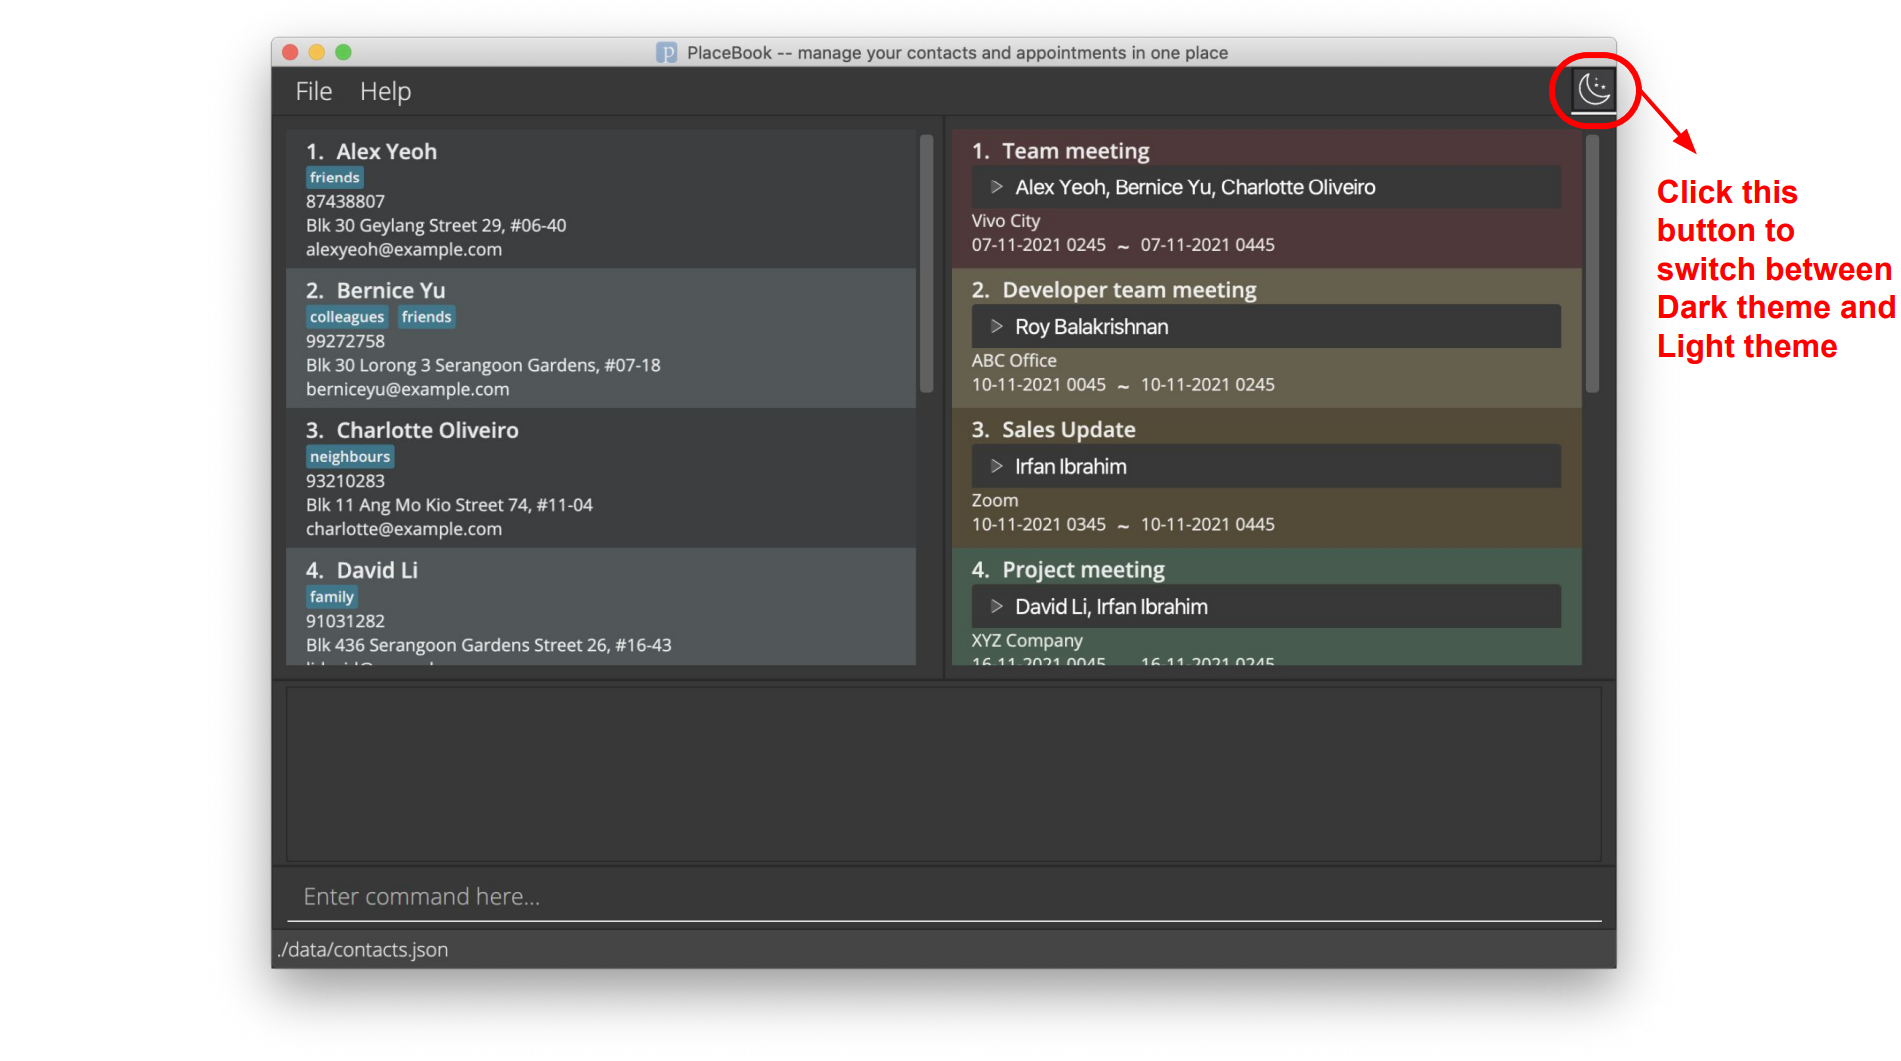
Task: Select the Developer team meeting title
Action: (1129, 290)
